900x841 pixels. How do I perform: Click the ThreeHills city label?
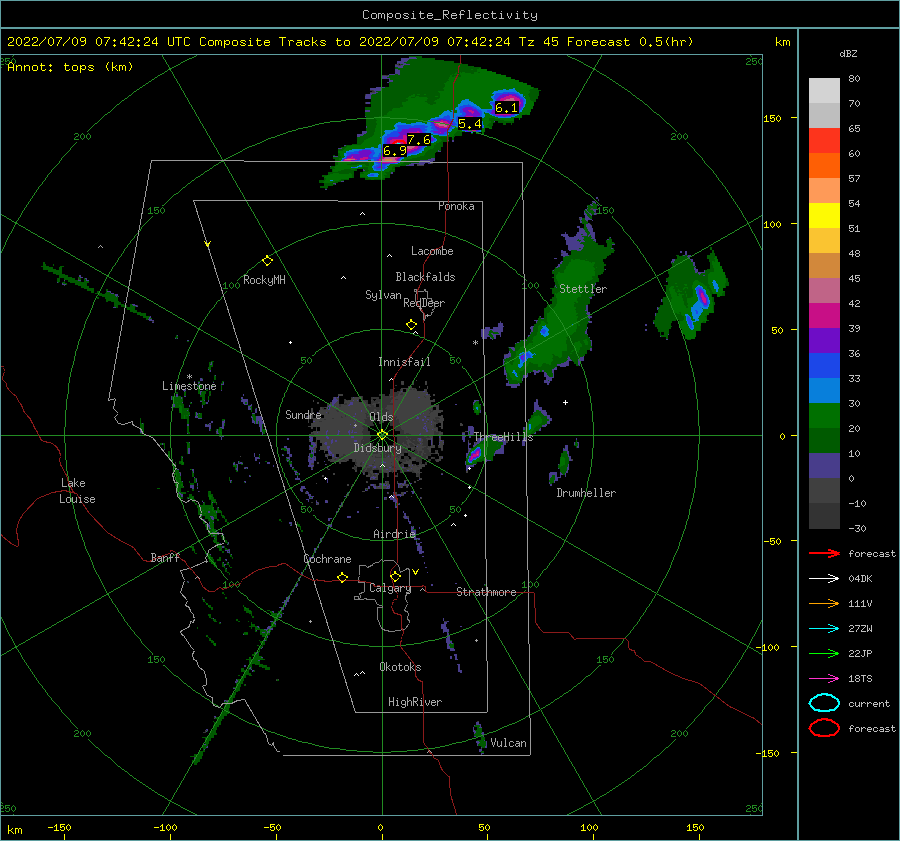503,437
